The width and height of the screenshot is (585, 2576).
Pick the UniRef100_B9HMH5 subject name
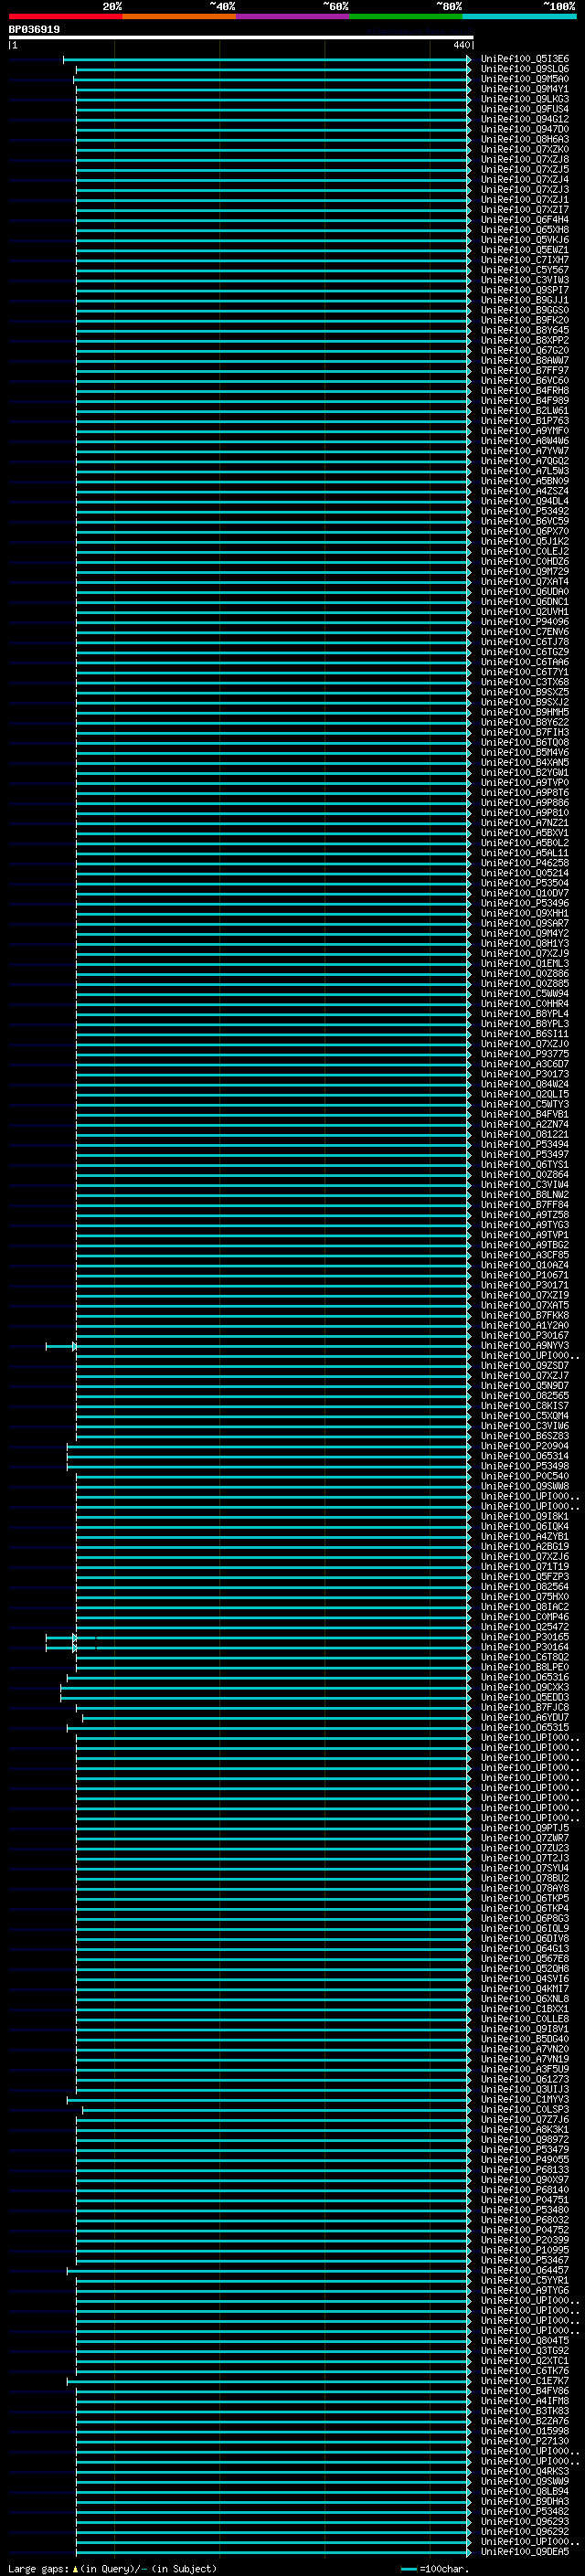click(x=525, y=712)
